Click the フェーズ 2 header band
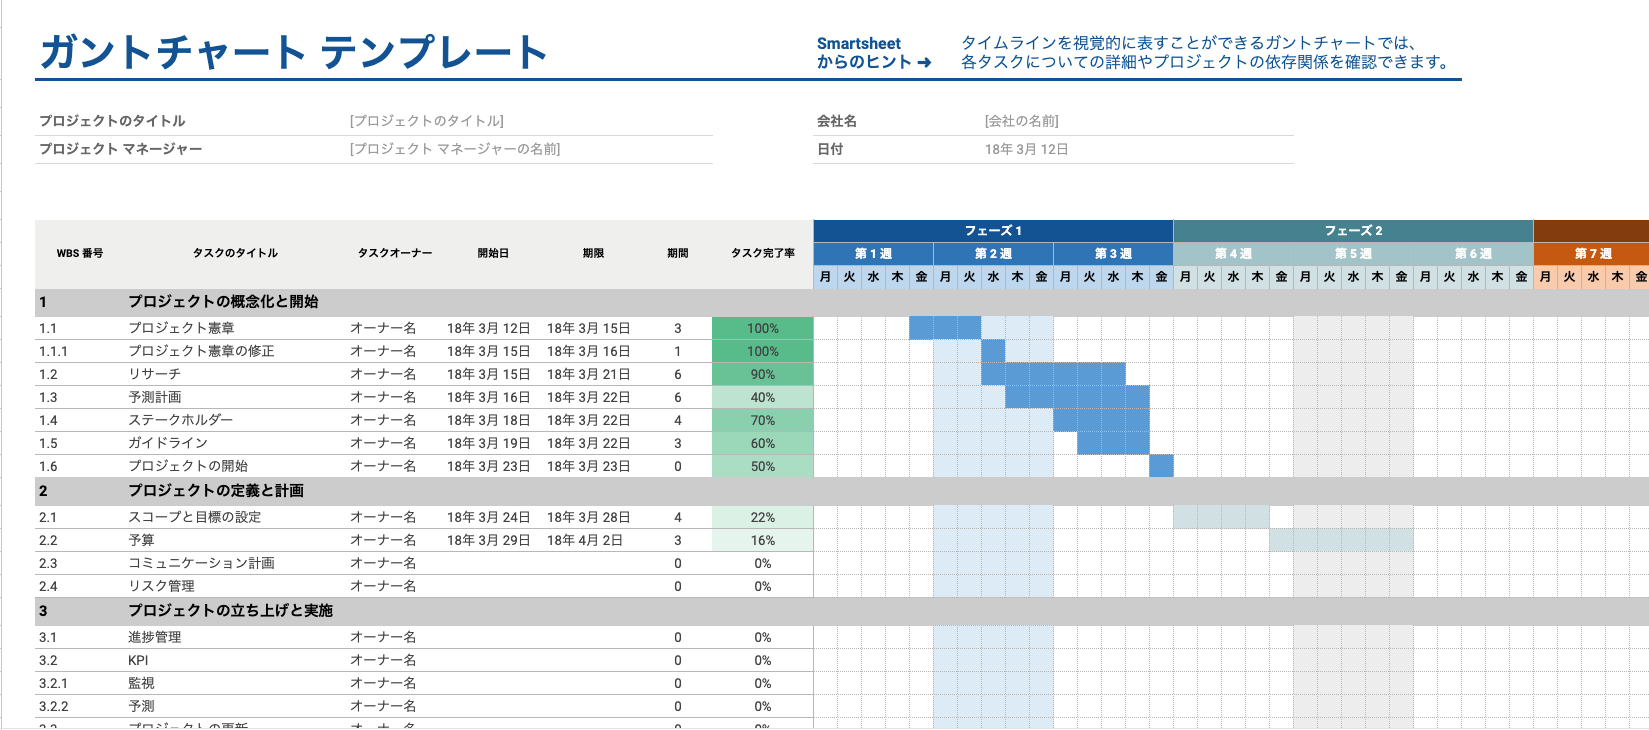The width and height of the screenshot is (1649, 730). pyautogui.click(x=1352, y=231)
